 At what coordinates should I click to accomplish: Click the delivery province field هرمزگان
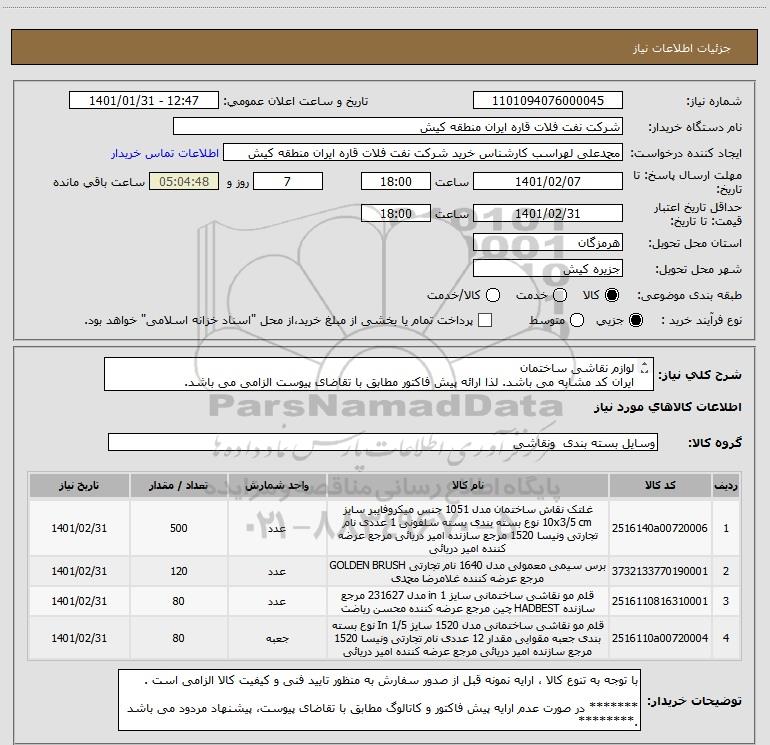point(548,243)
